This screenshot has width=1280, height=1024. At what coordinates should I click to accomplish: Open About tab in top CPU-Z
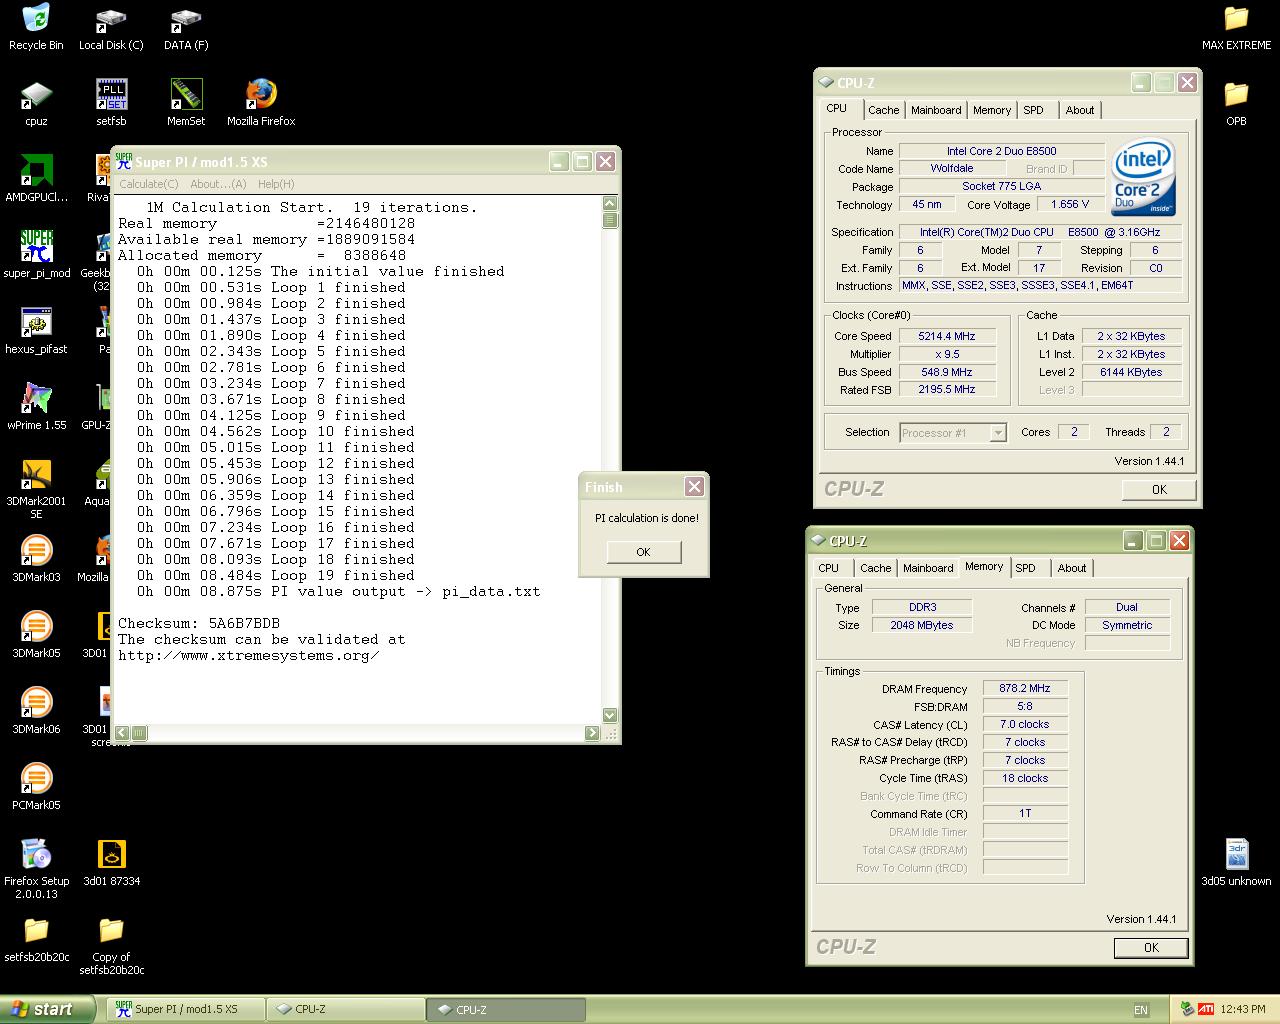[x=1079, y=110]
